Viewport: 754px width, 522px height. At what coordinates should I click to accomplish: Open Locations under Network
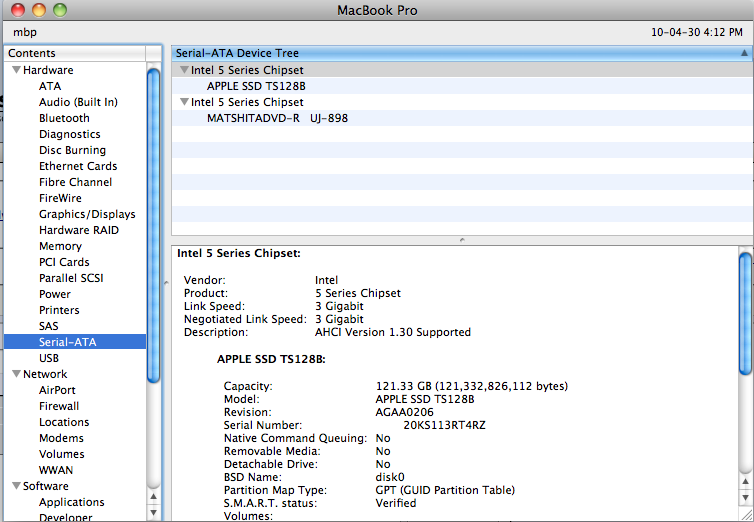64,422
